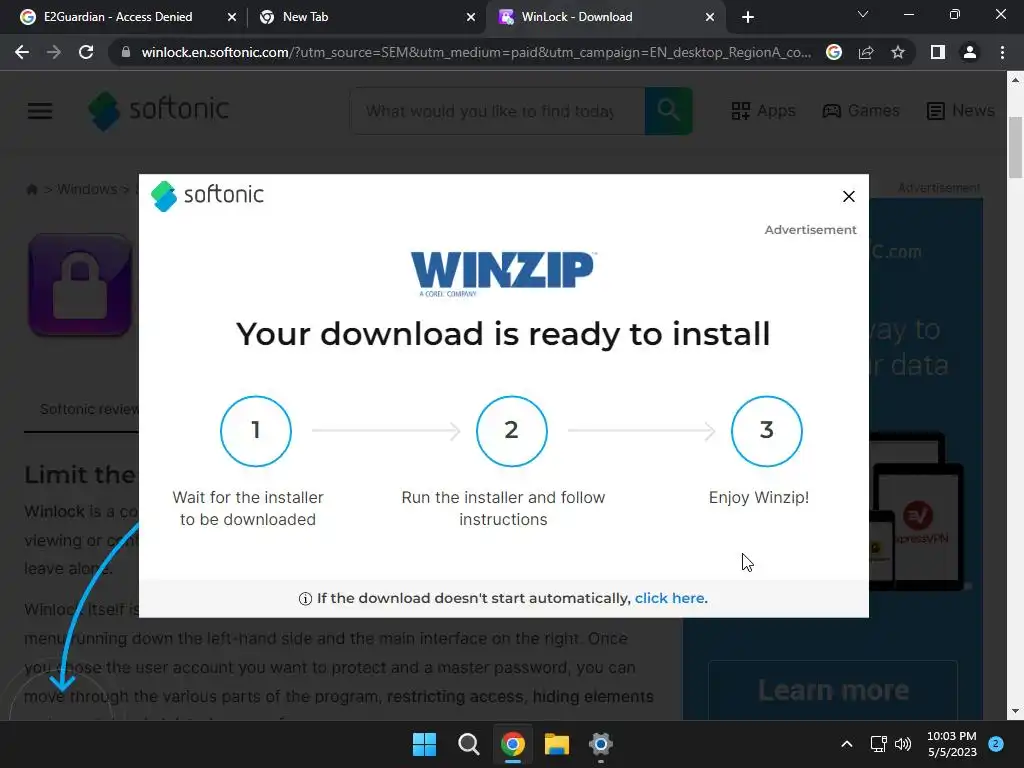The width and height of the screenshot is (1024, 768).
Task: Click the WinLock purple padlock icon
Action: pos(80,285)
